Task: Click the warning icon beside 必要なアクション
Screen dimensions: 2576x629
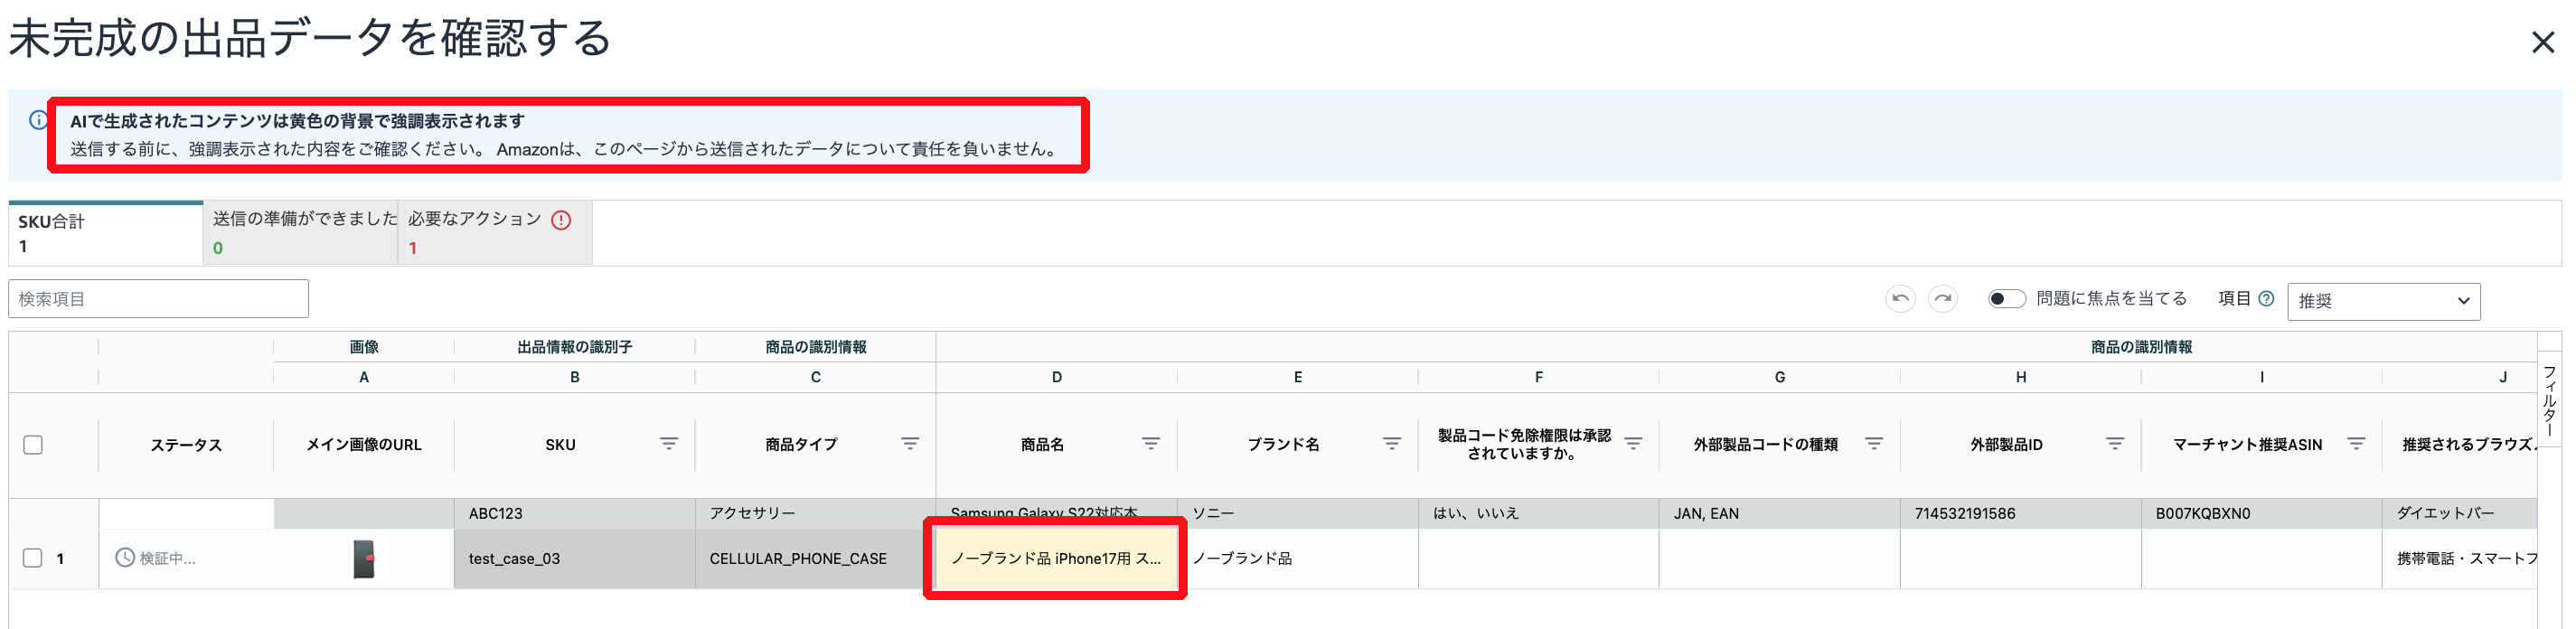Action: 561,220
